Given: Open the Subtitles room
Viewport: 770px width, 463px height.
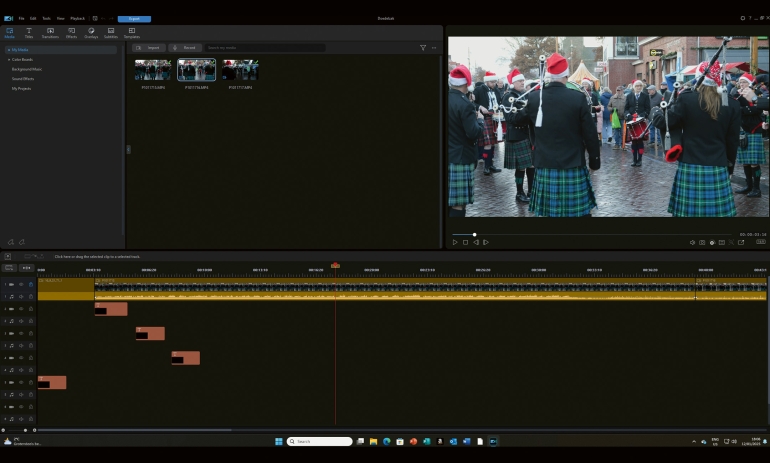Looking at the screenshot, I should [111, 32].
